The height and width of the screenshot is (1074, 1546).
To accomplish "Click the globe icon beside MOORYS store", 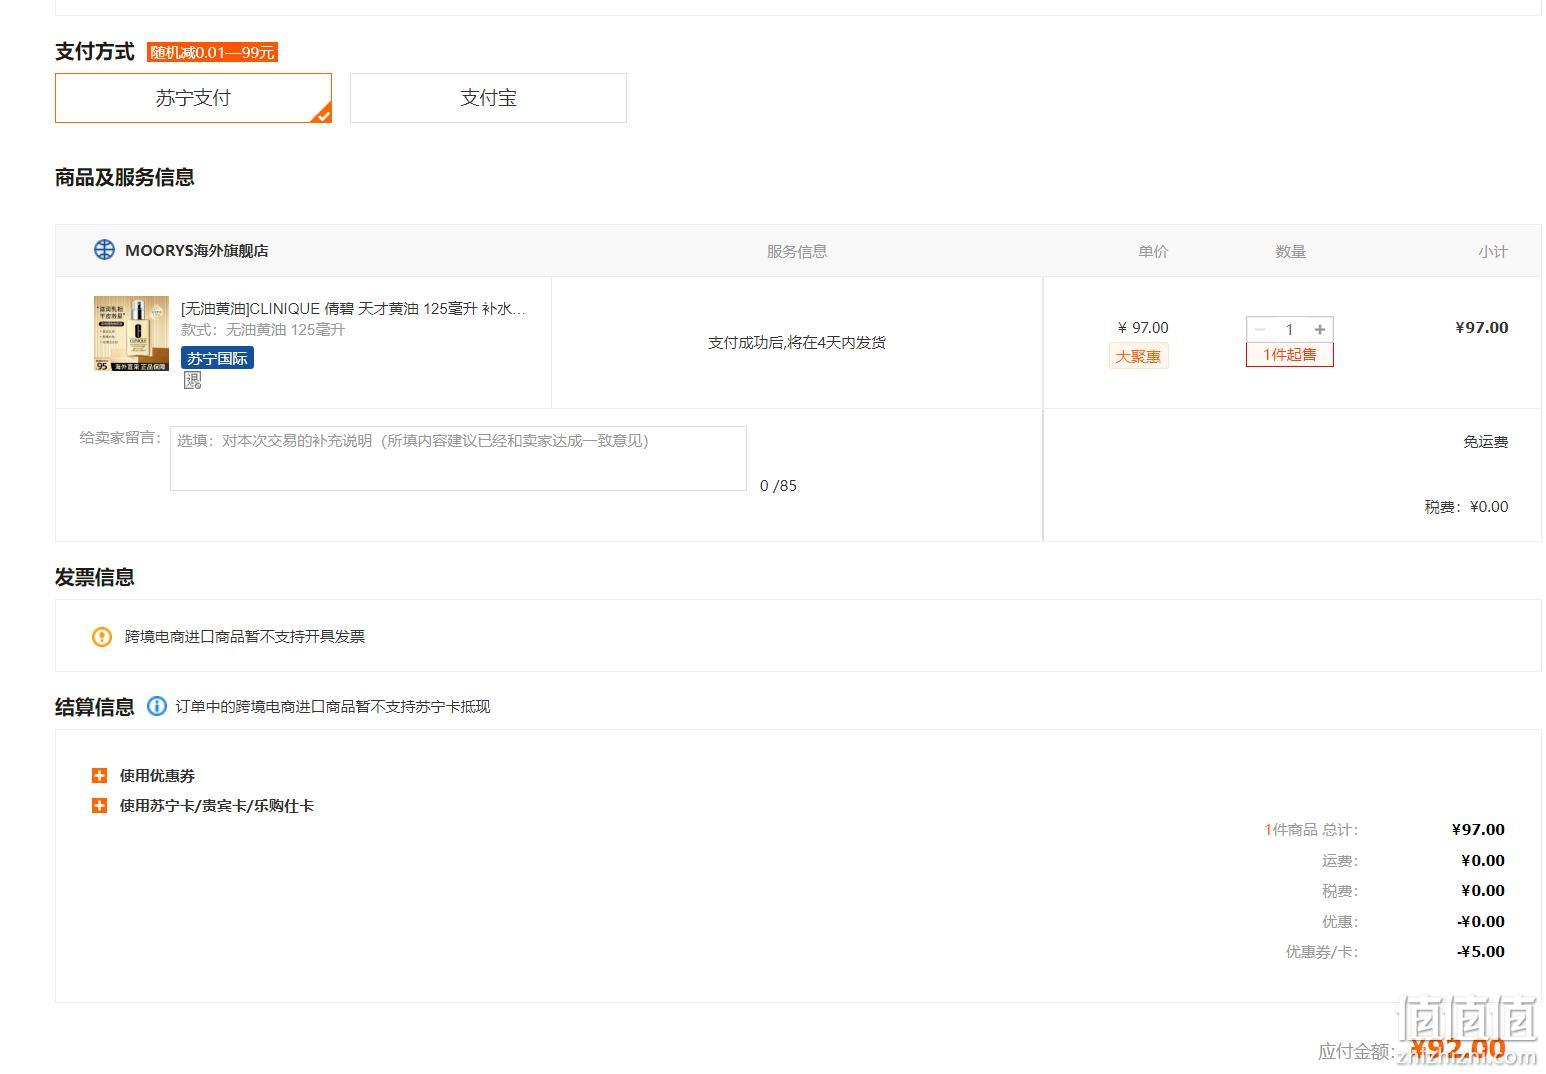I will point(104,250).
